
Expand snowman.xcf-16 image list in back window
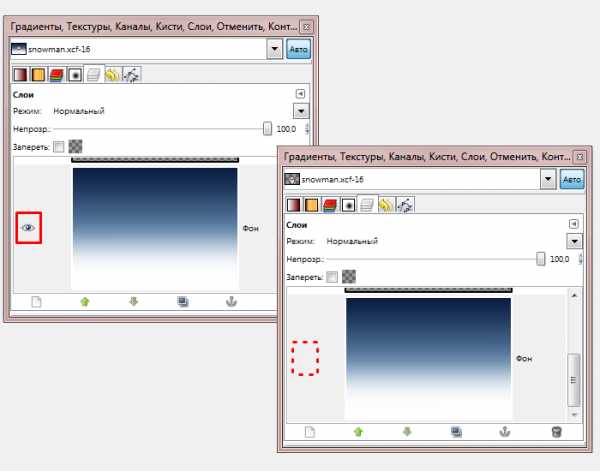274,49
